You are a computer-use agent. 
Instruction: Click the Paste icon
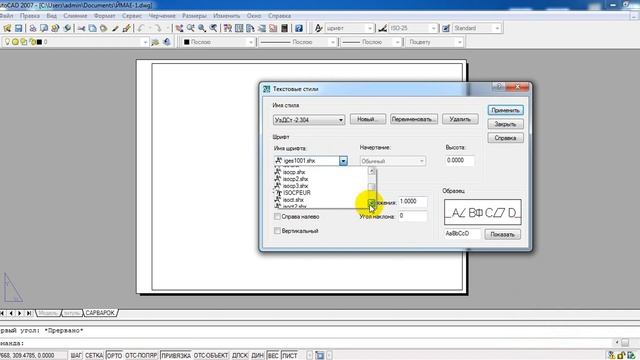pos(104,28)
